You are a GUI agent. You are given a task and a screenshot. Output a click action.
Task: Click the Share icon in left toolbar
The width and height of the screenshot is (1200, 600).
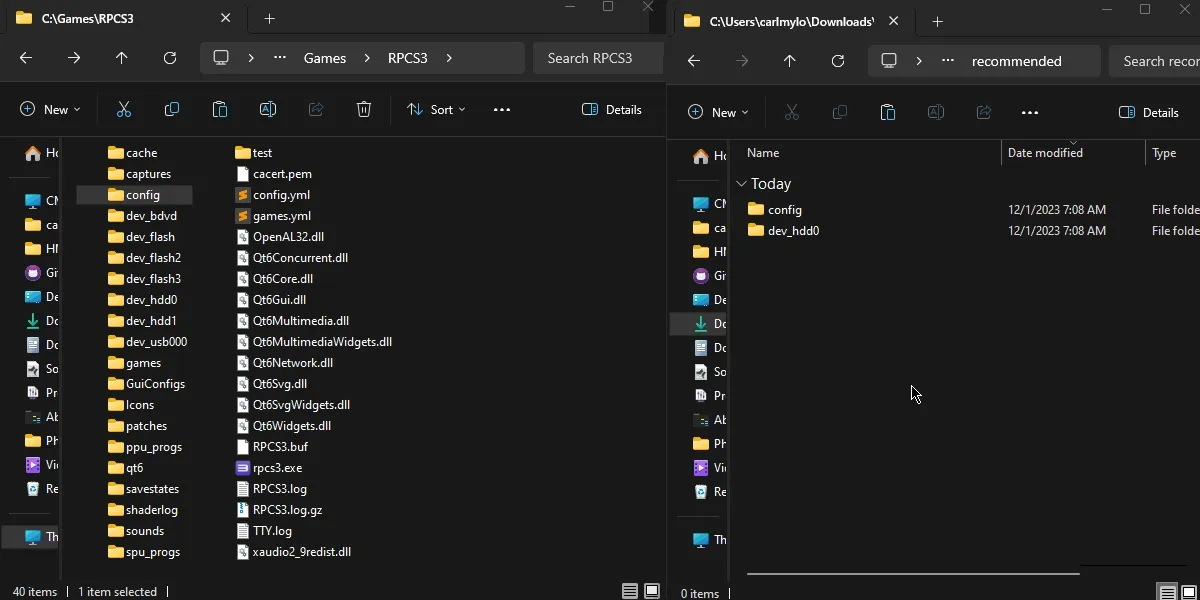tap(315, 109)
